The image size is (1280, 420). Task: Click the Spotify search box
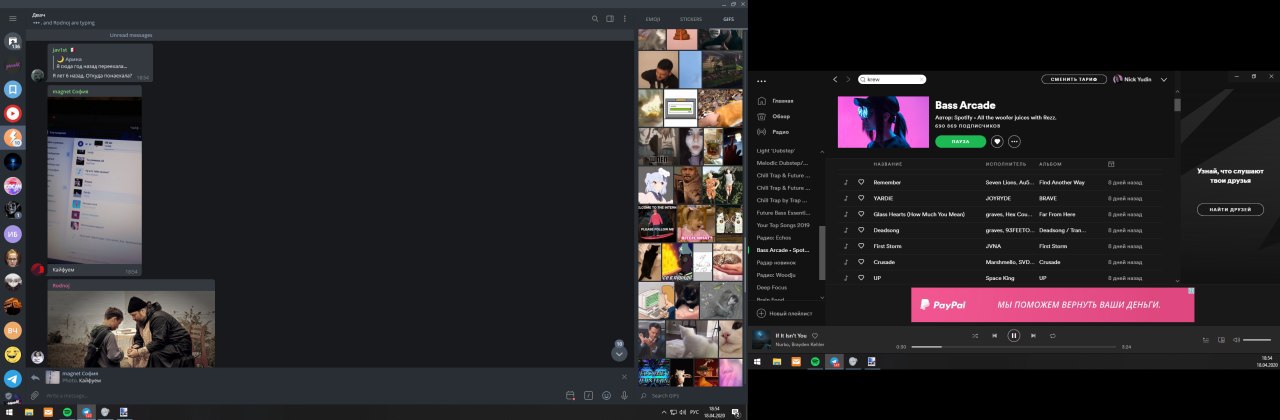coord(892,79)
